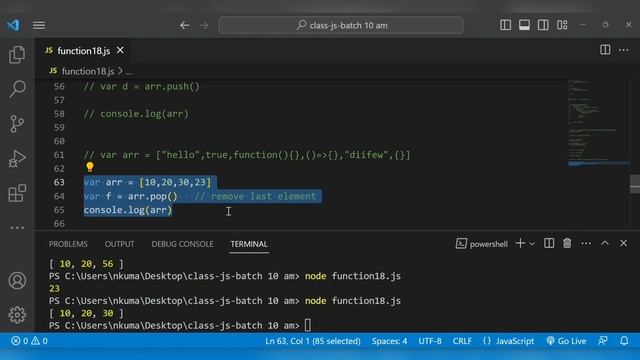This screenshot has height=360, width=640.
Task: Split the editor to the right
Action: [x=605, y=50]
